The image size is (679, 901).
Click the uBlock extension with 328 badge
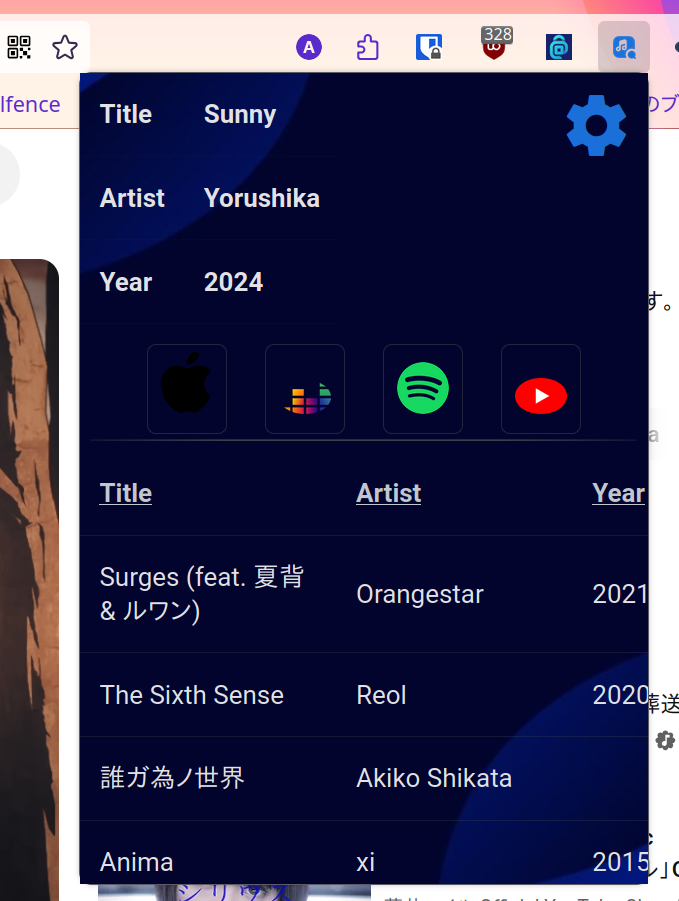(x=495, y=44)
